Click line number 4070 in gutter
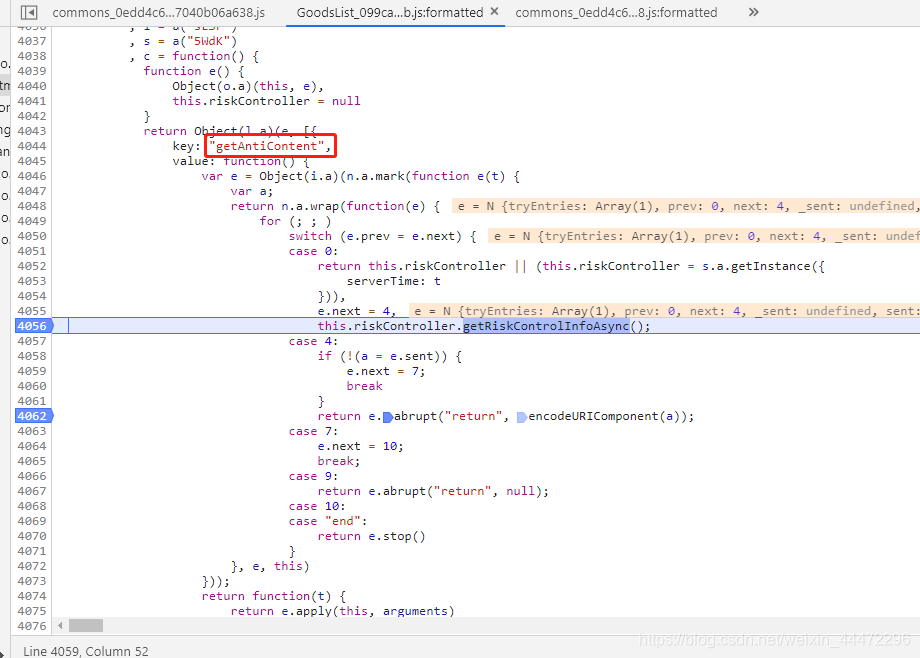 (32, 536)
